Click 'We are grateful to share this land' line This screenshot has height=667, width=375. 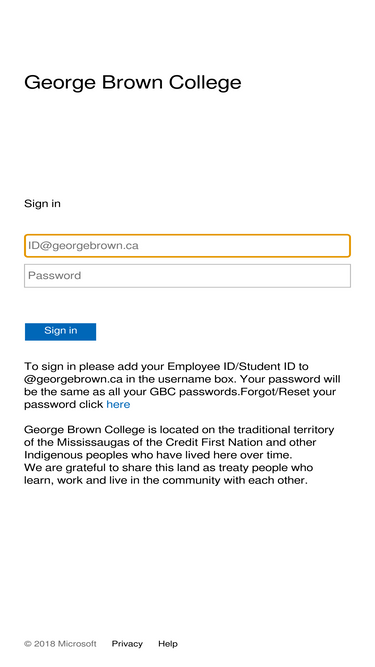coord(120,467)
